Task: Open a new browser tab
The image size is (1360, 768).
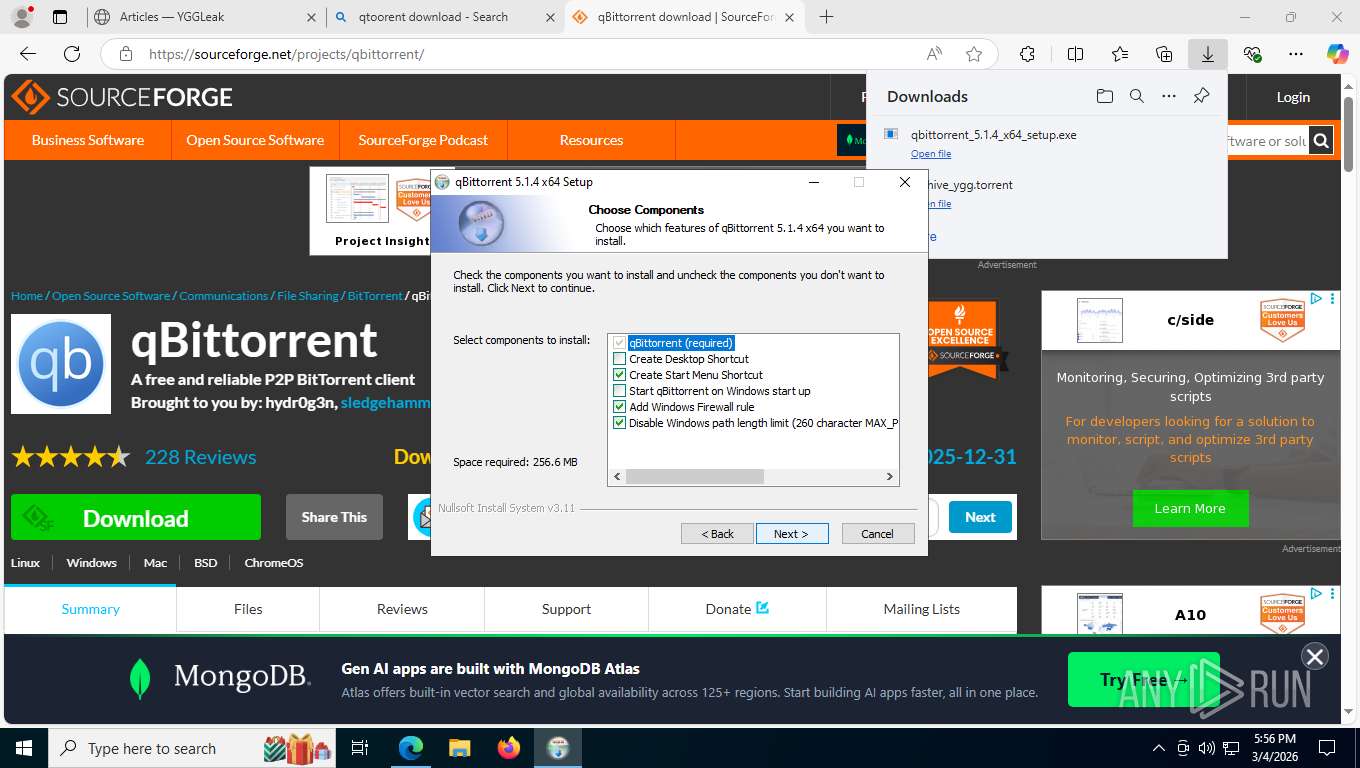Action: 826,17
